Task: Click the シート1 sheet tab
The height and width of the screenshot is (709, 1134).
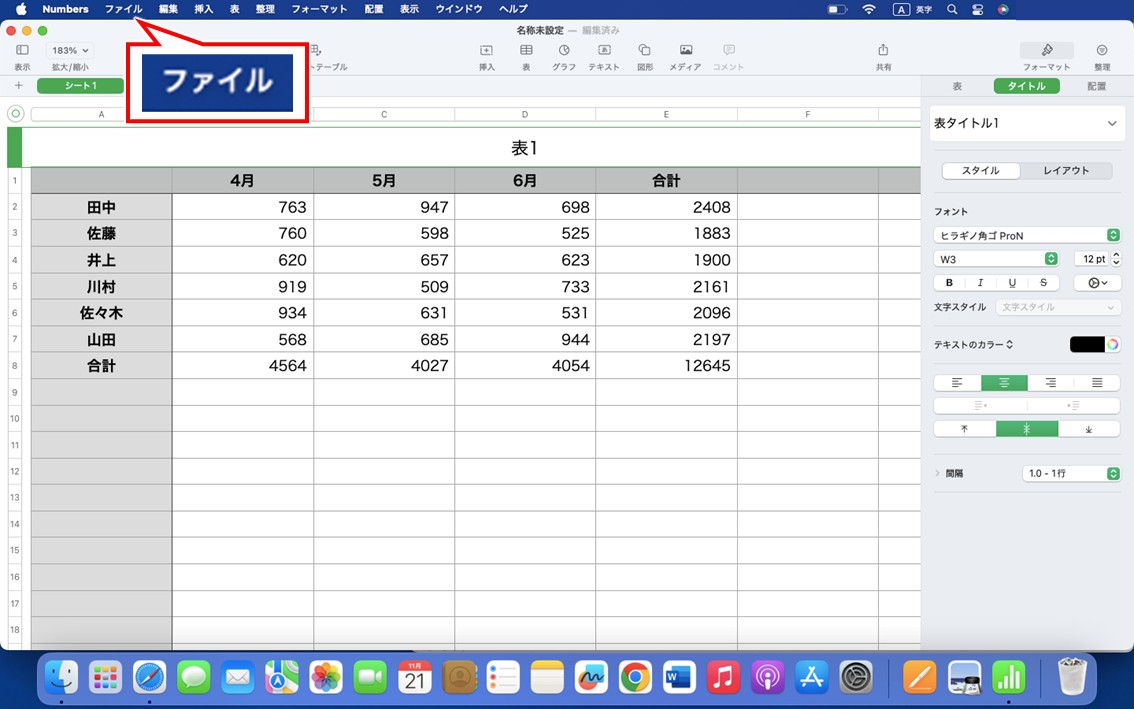Action: pos(79,86)
